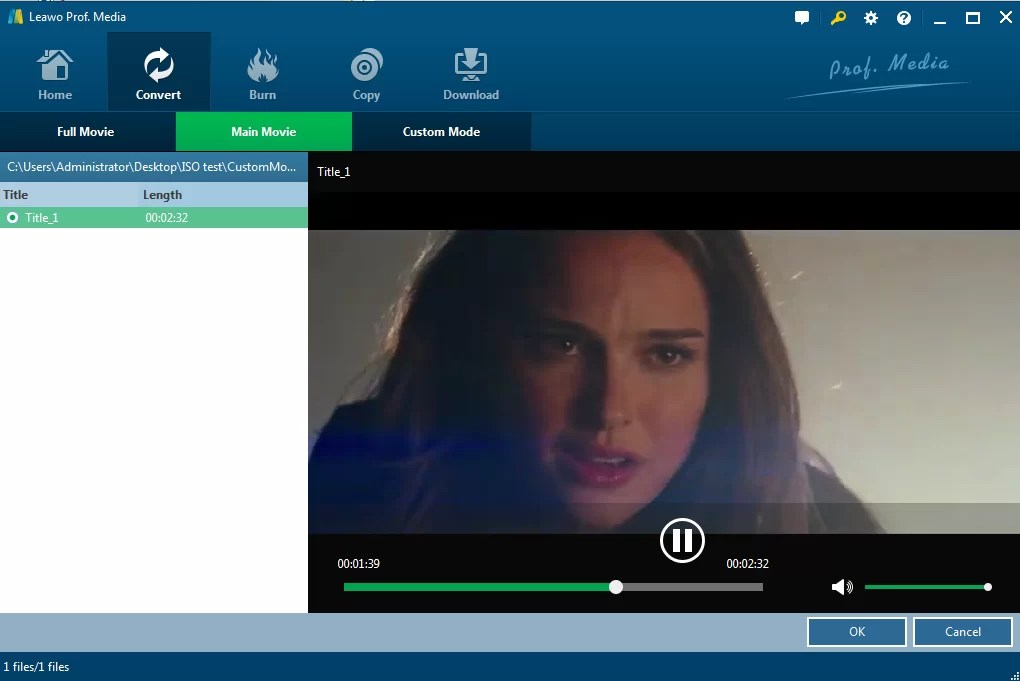Open the Home screen

54,70
